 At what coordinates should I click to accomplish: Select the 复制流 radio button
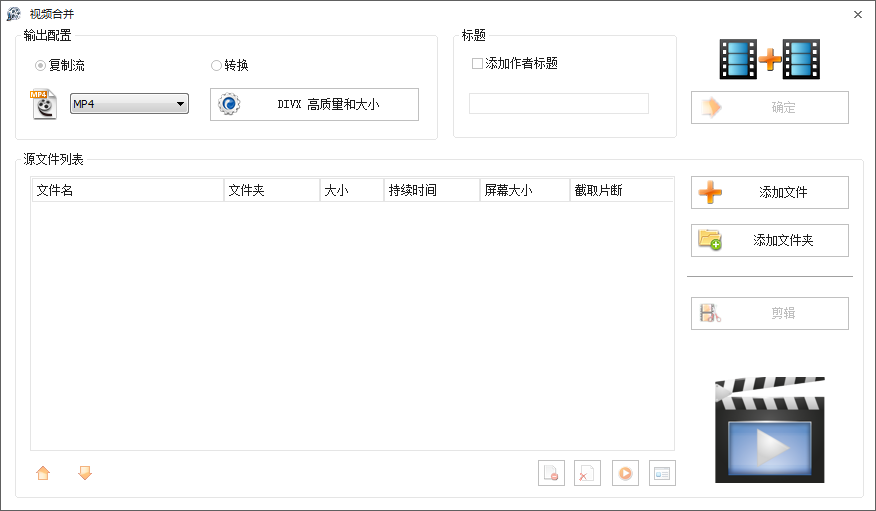41,66
